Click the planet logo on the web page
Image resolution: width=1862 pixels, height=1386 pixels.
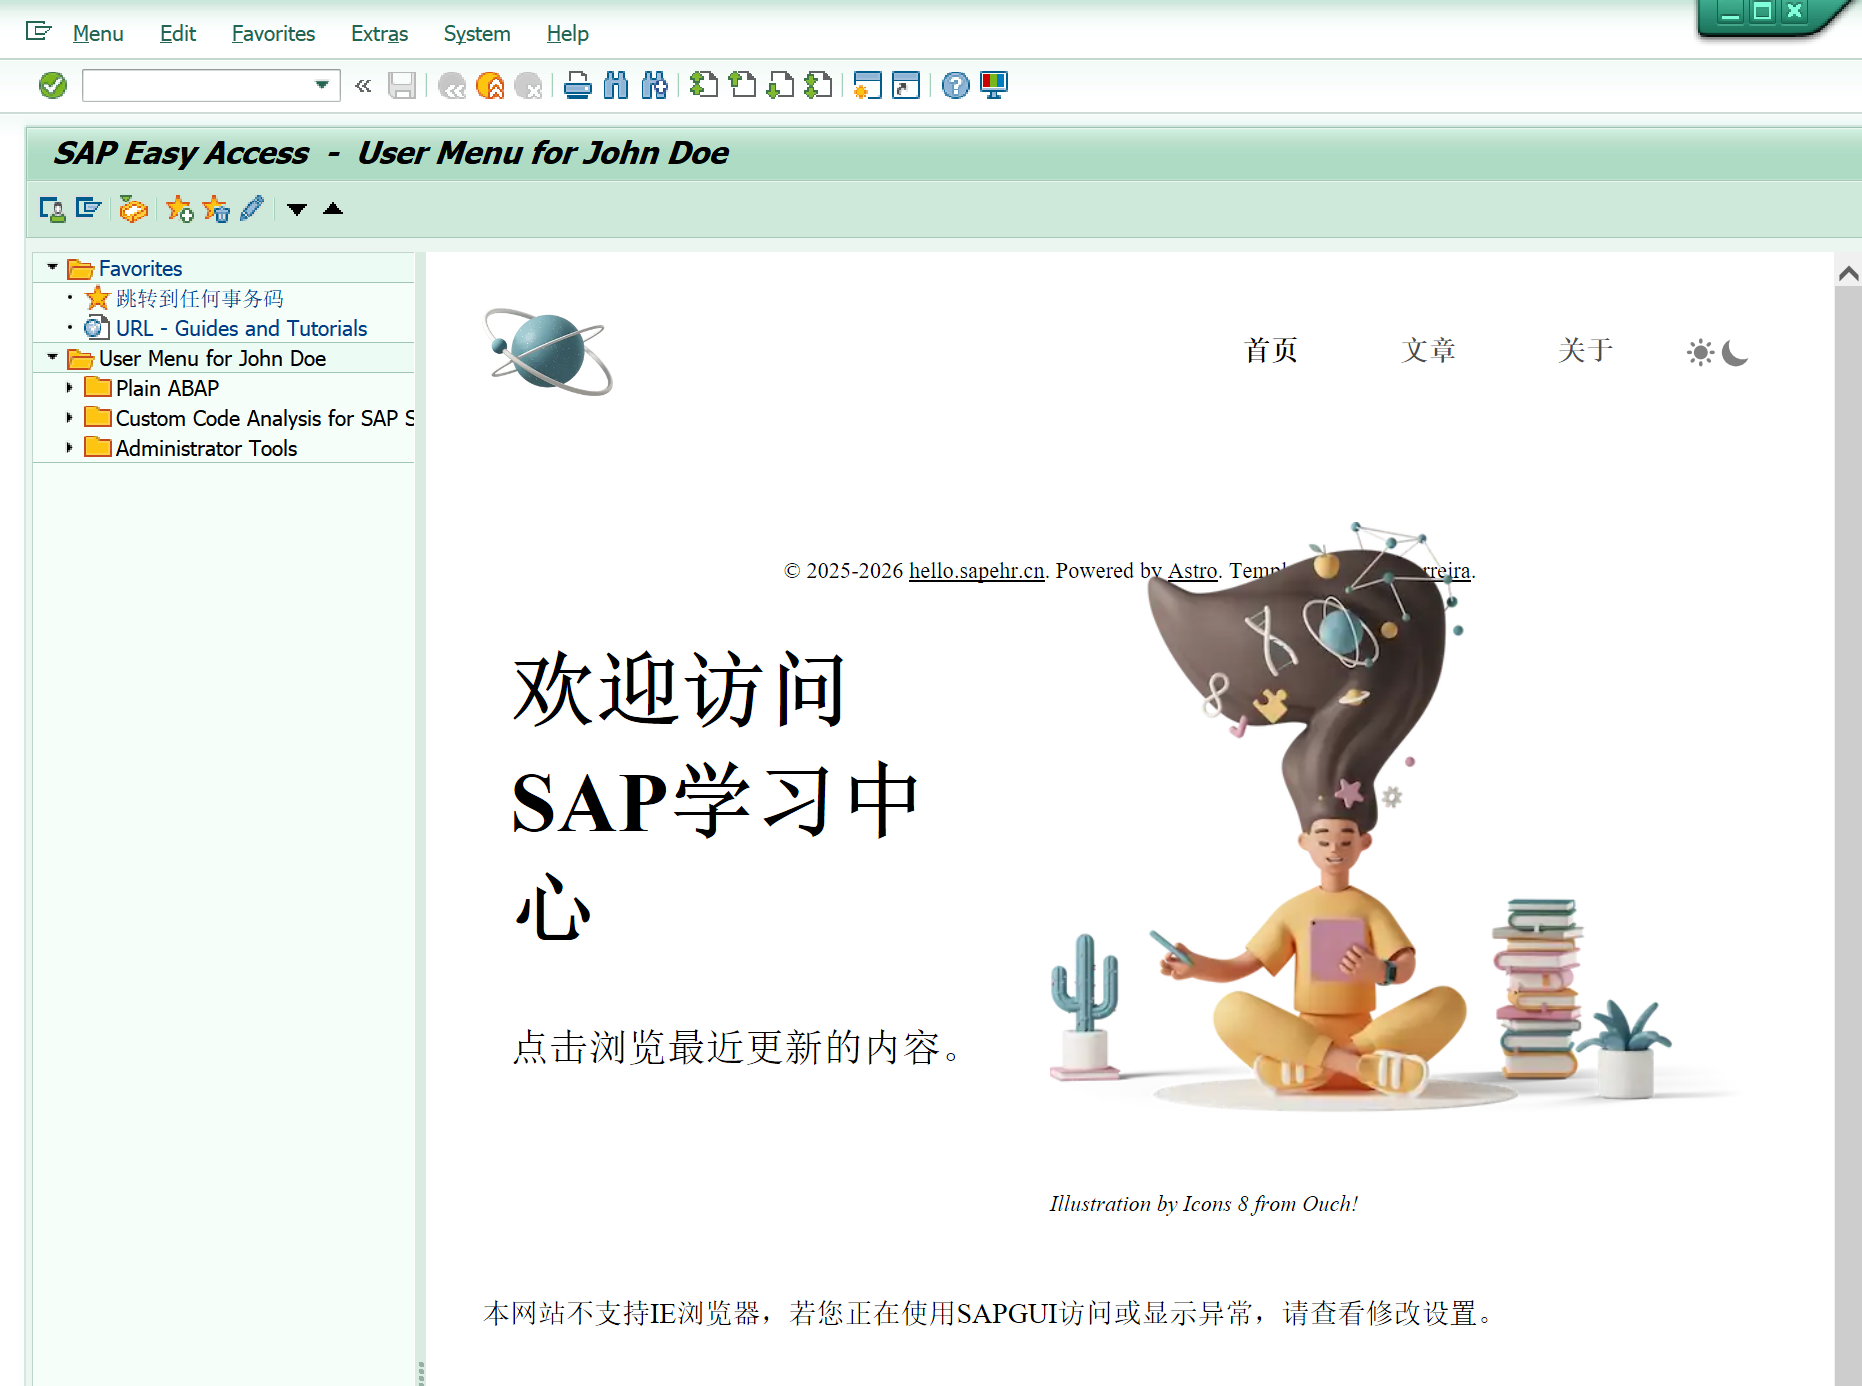tap(548, 352)
